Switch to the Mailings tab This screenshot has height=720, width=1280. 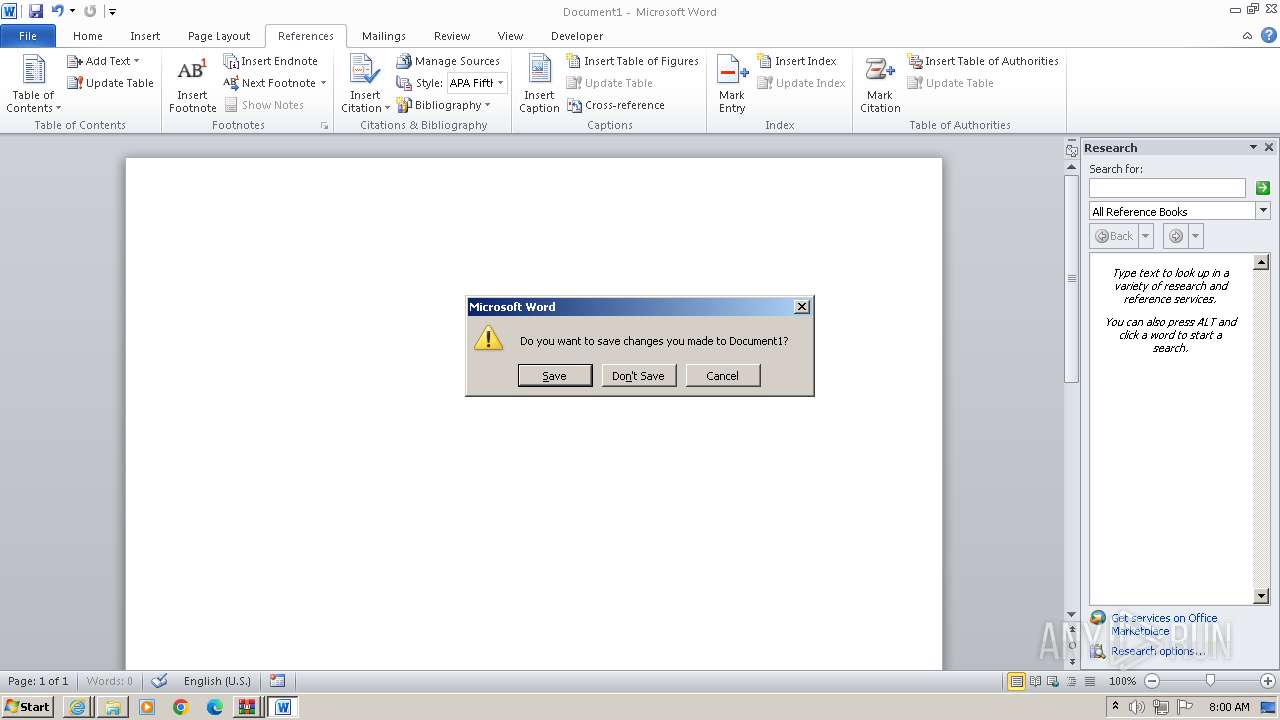tap(384, 36)
